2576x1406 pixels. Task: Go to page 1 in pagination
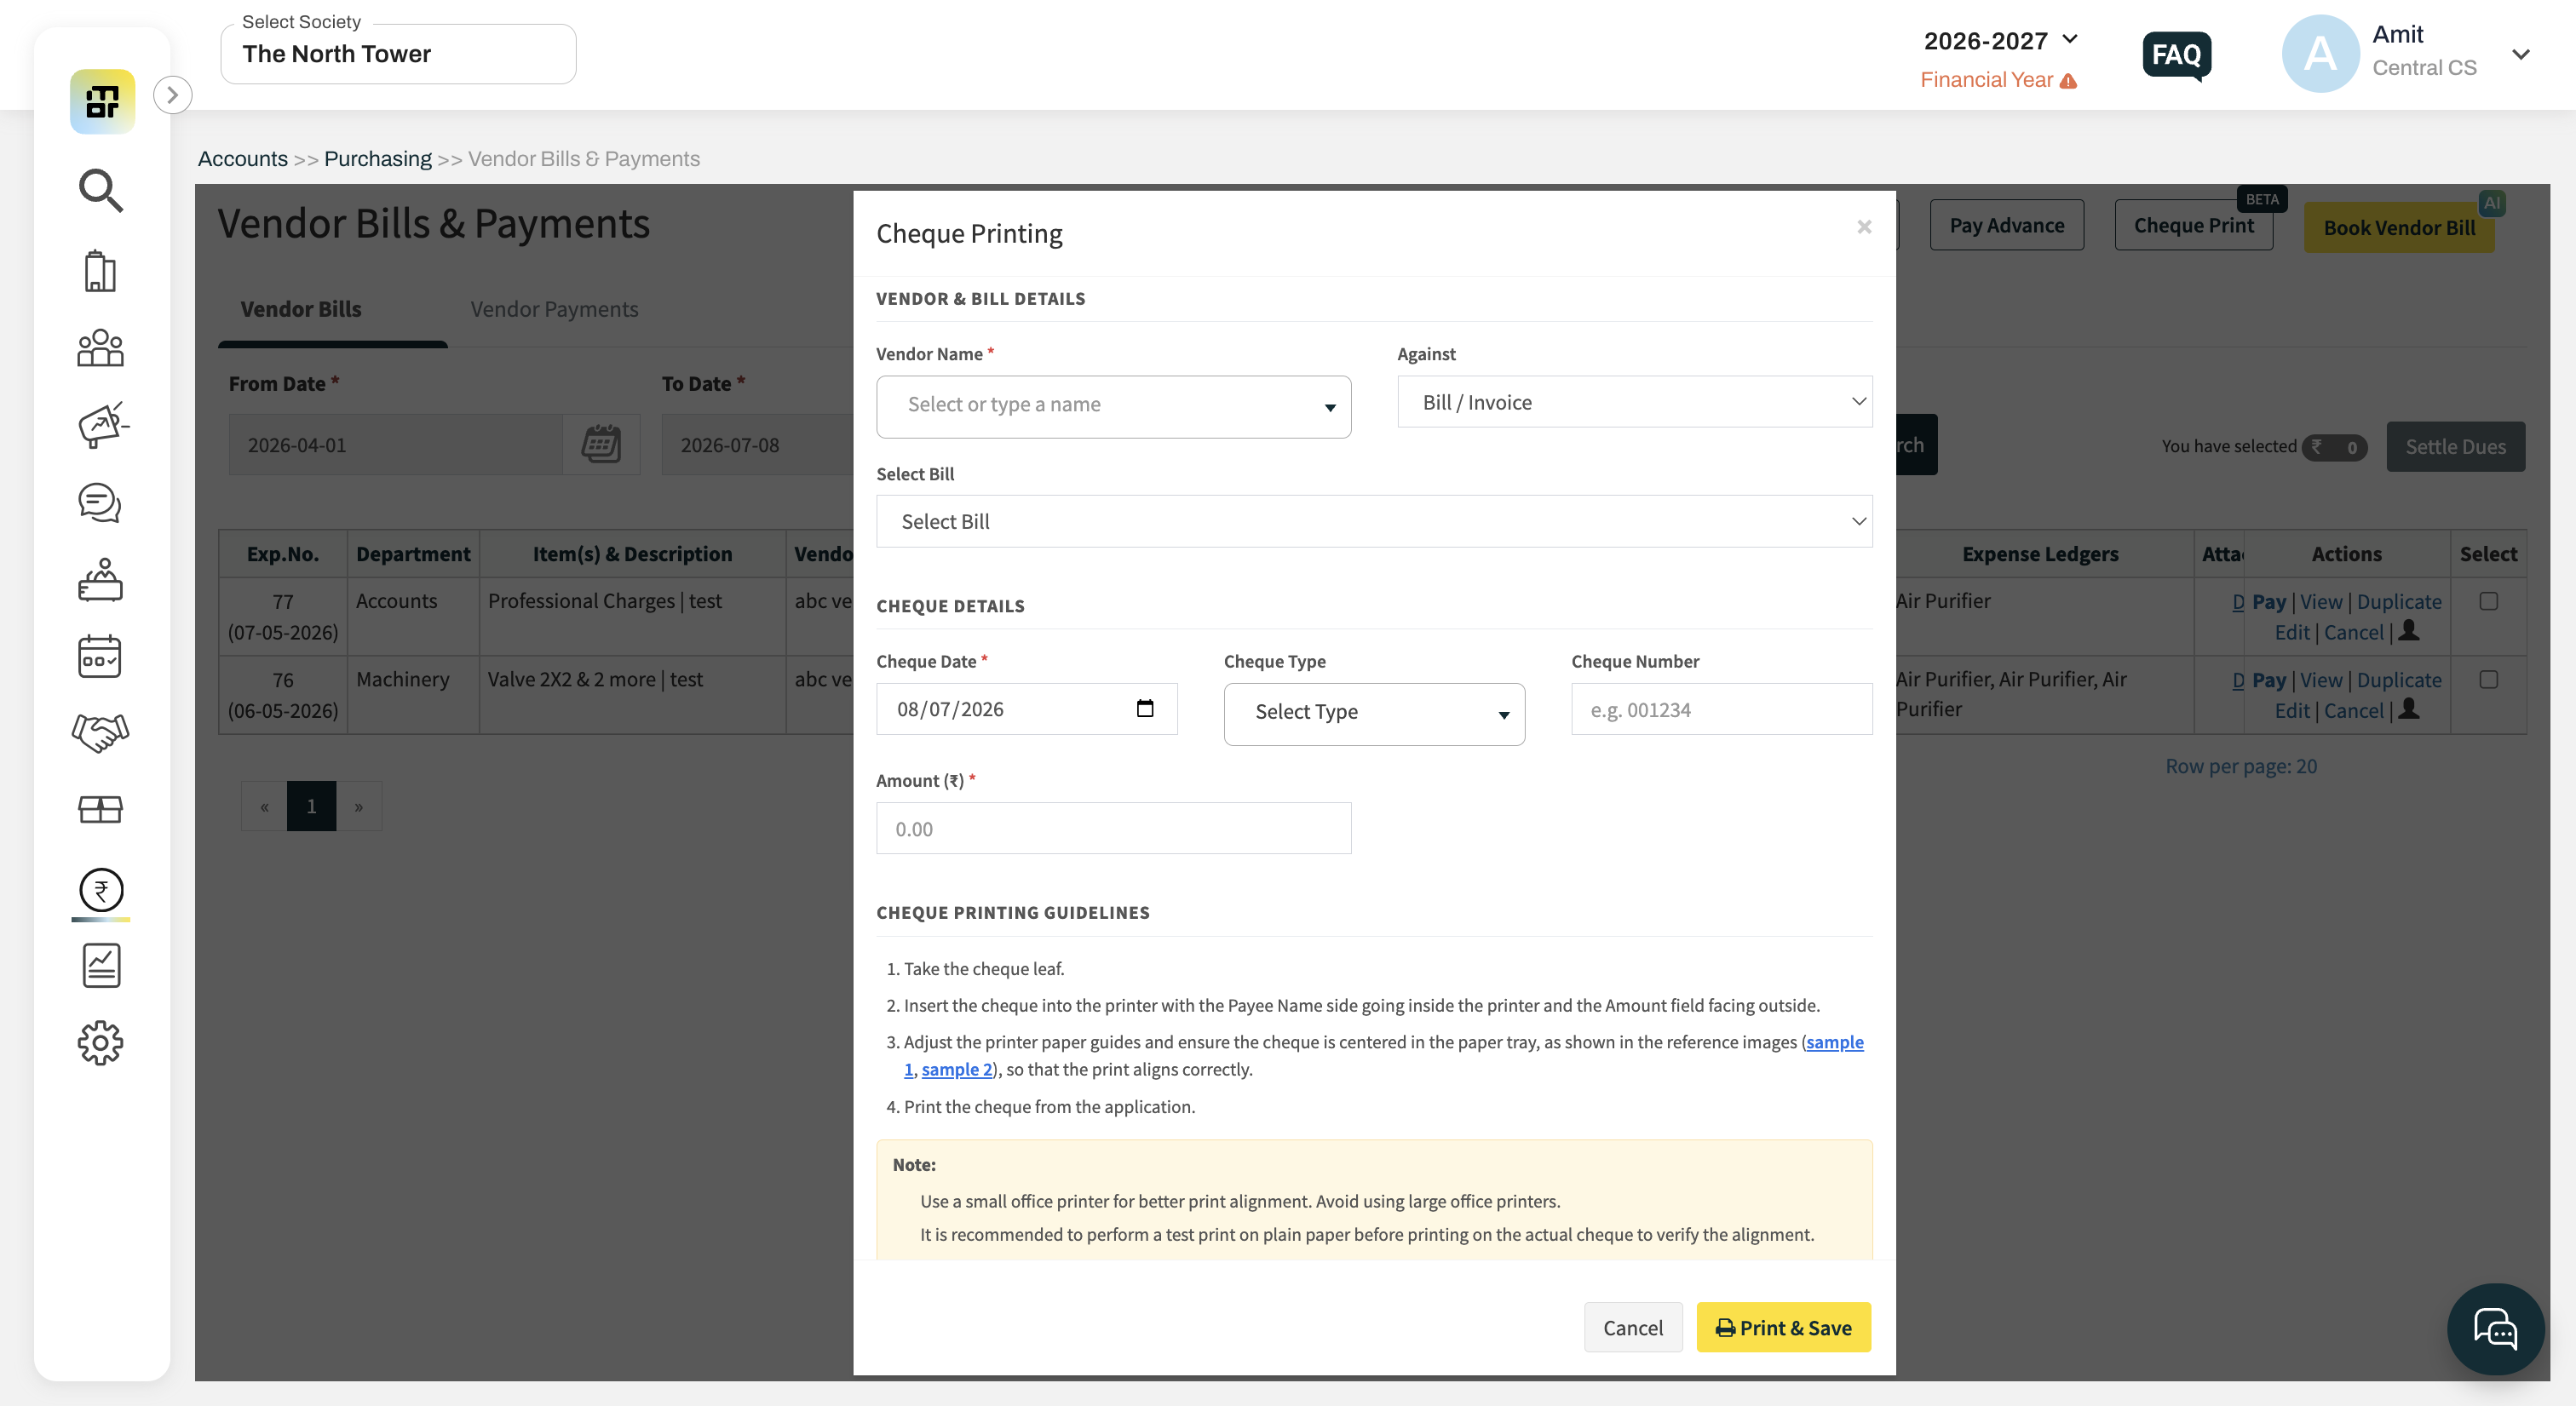(311, 805)
